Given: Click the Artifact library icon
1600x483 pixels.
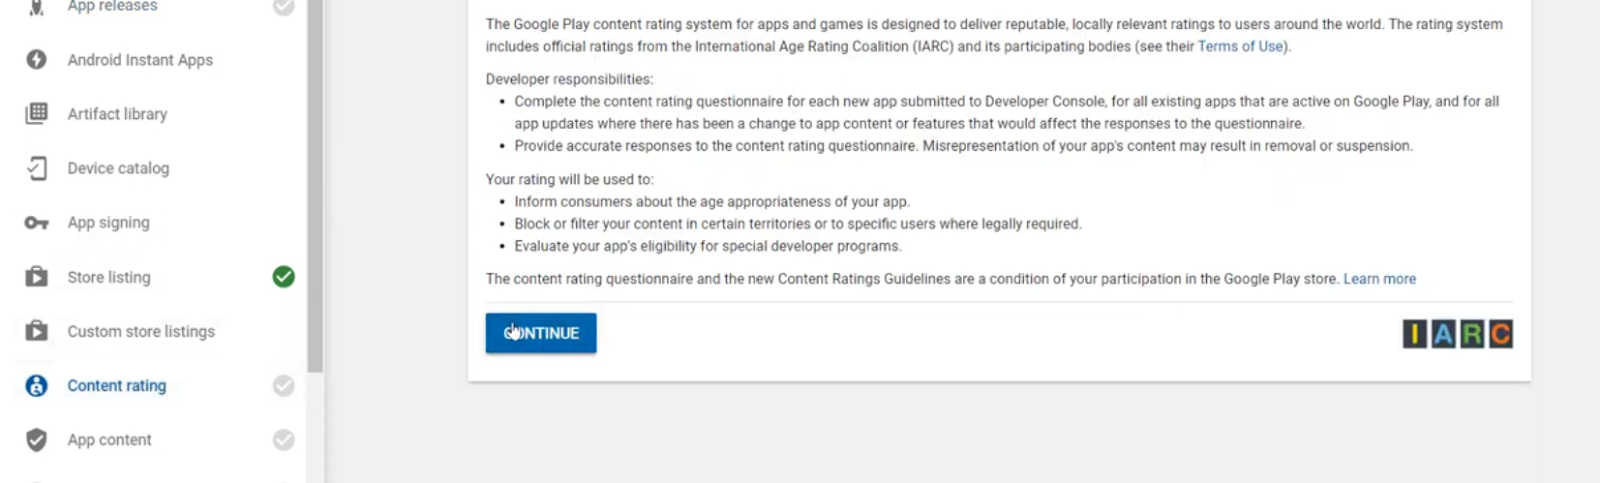Looking at the screenshot, I should [36, 114].
